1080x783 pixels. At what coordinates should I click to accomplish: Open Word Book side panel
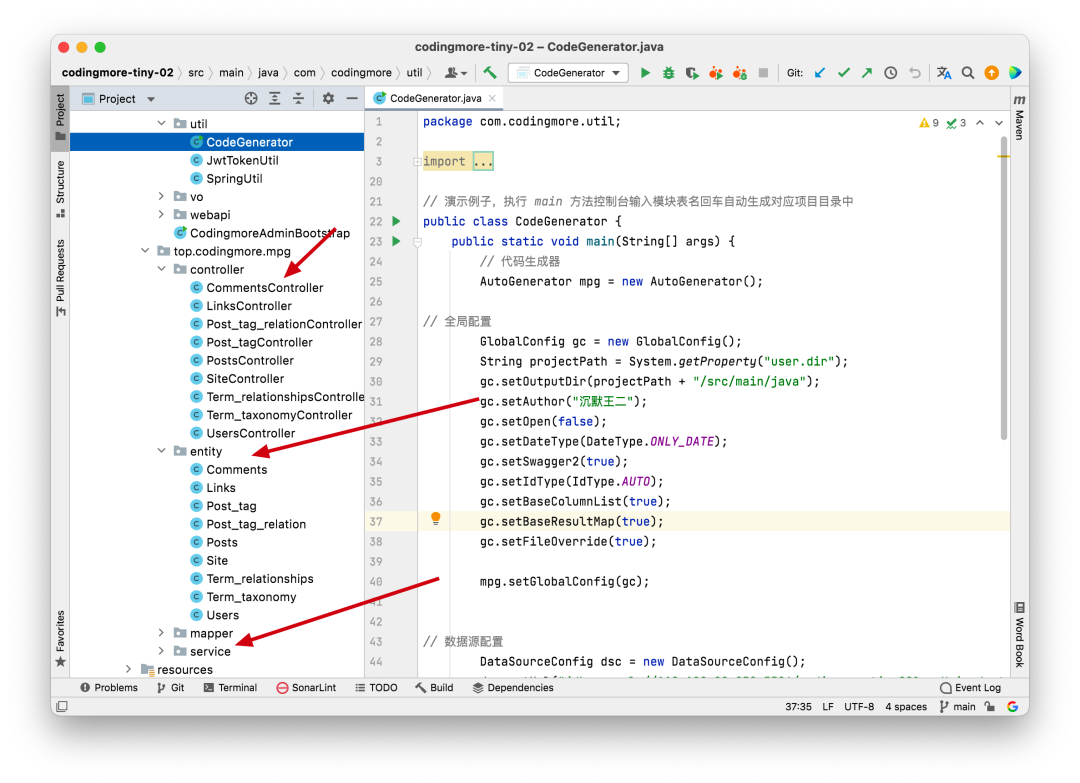pos(1019,635)
